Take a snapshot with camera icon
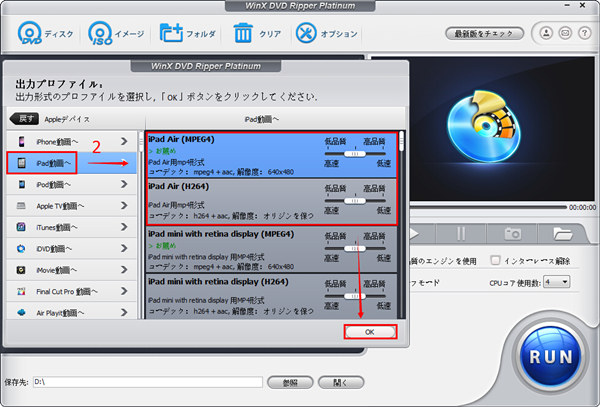600x407 pixels. click(512, 233)
